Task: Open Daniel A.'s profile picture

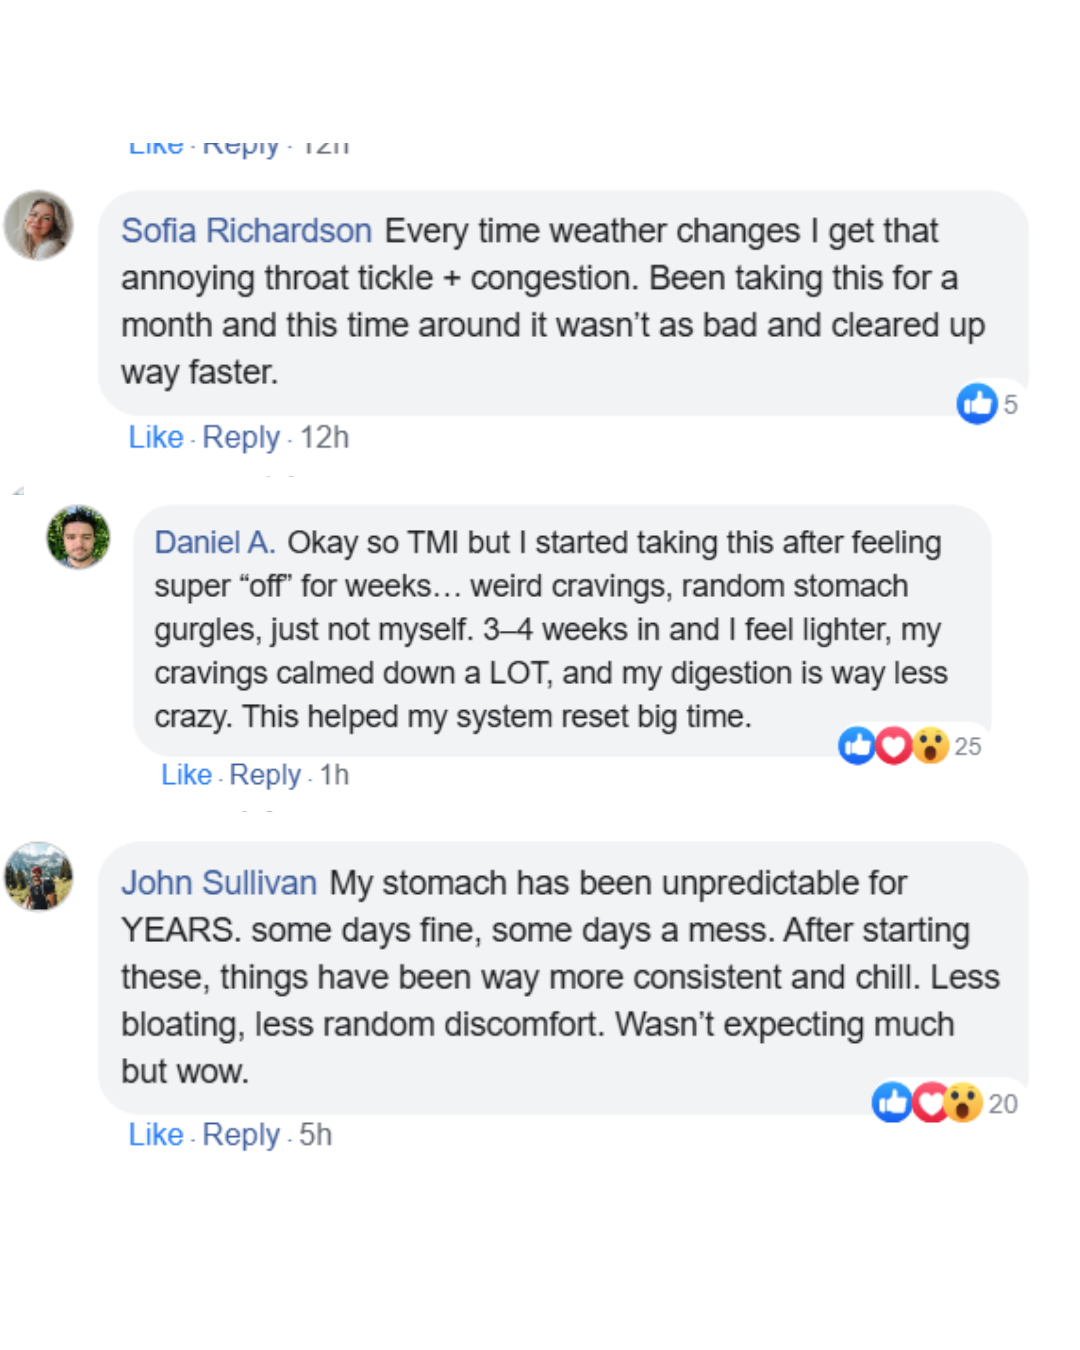Action: [x=78, y=537]
